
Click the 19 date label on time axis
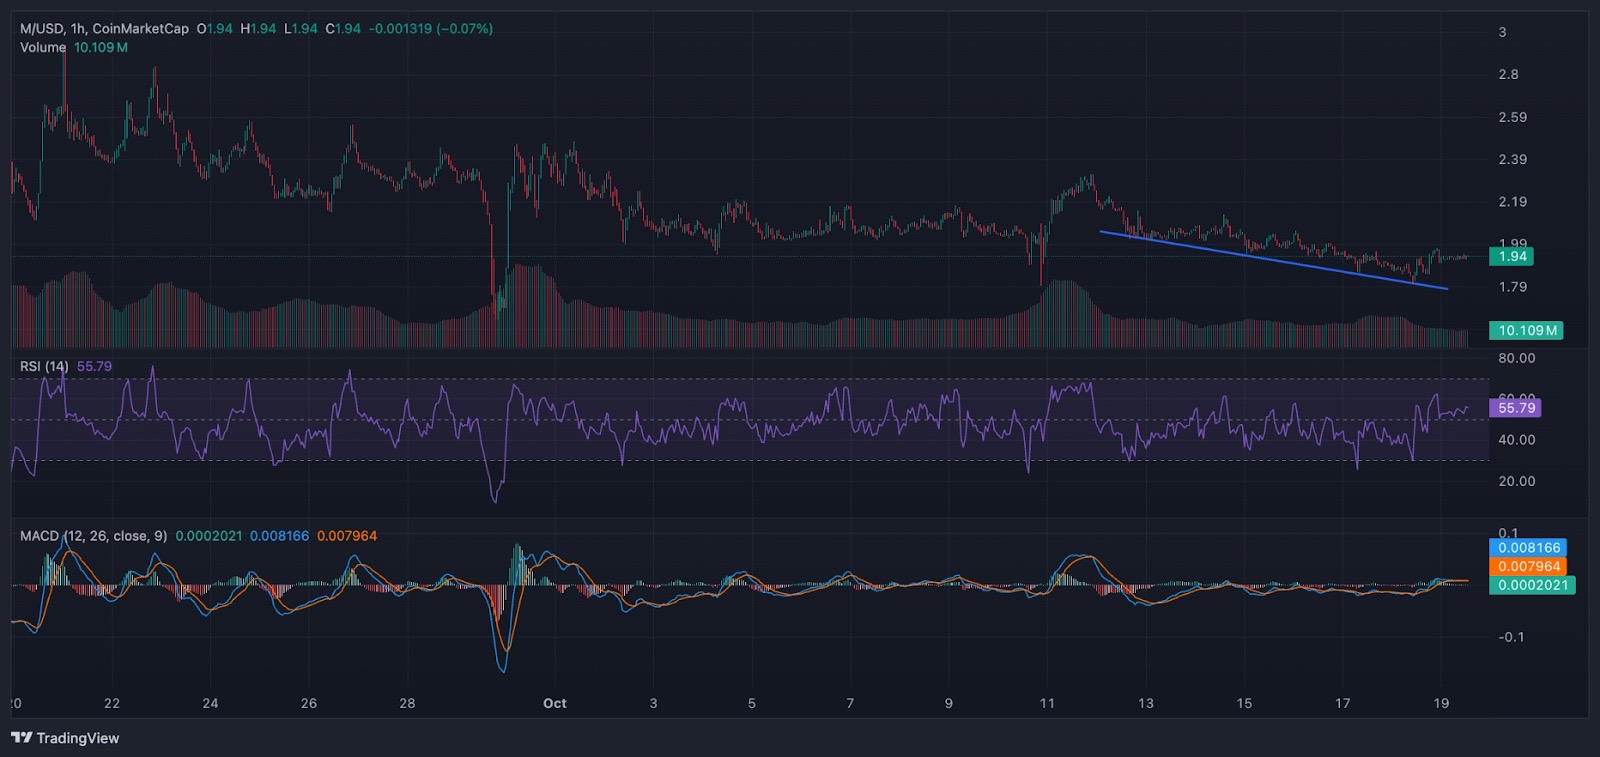click(x=1440, y=703)
